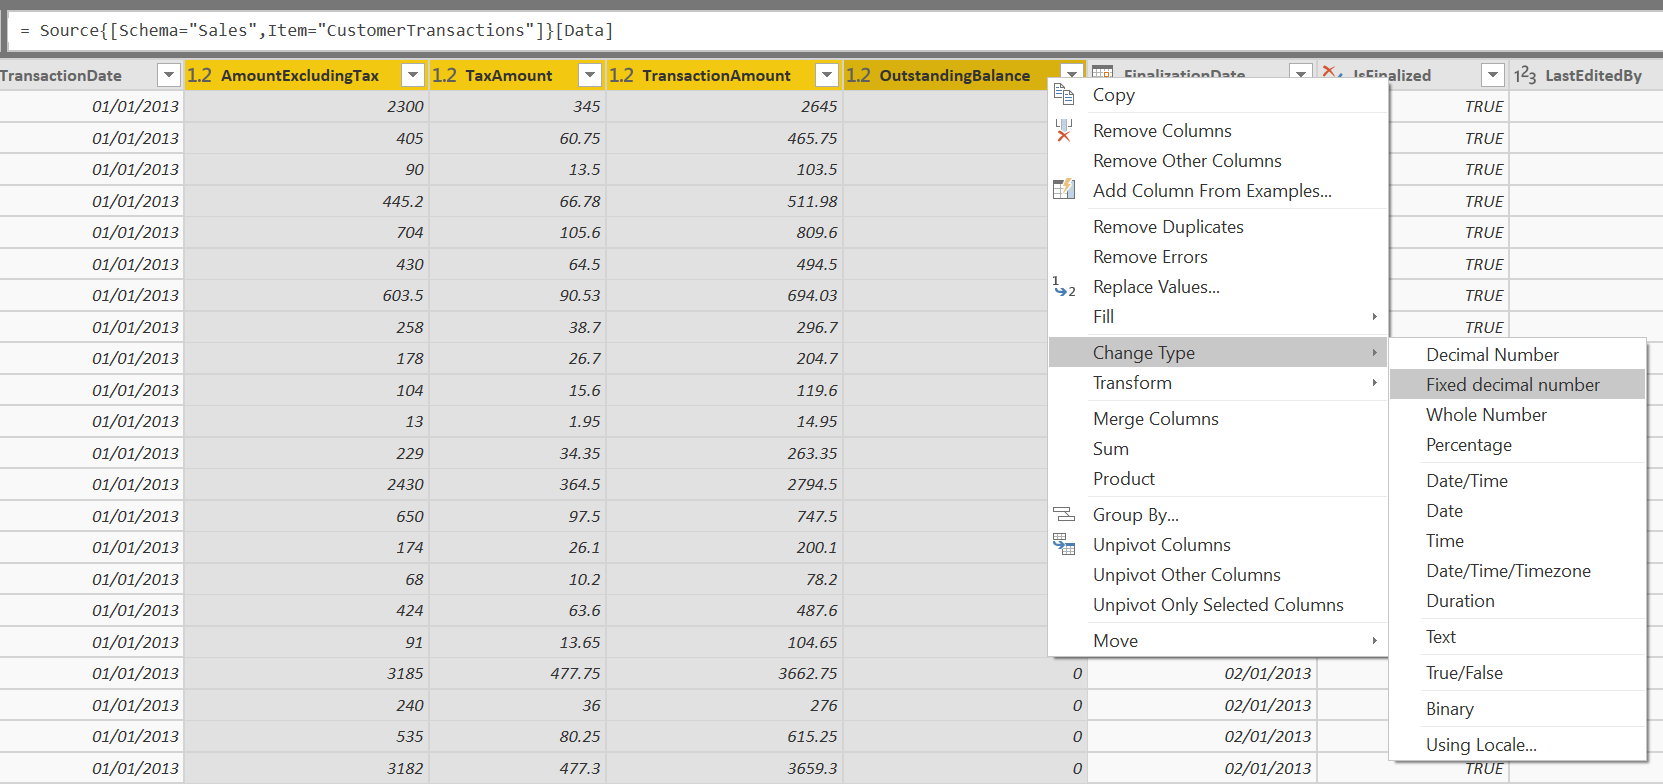1663x784 pixels.
Task: Expand the Move submenu
Action: [x=1218, y=641]
